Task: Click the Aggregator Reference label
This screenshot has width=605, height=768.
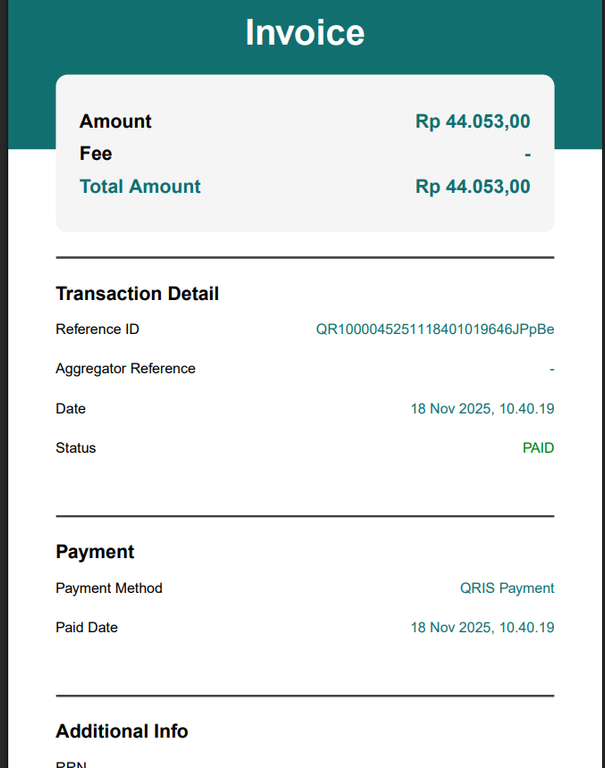Action: pos(125,369)
